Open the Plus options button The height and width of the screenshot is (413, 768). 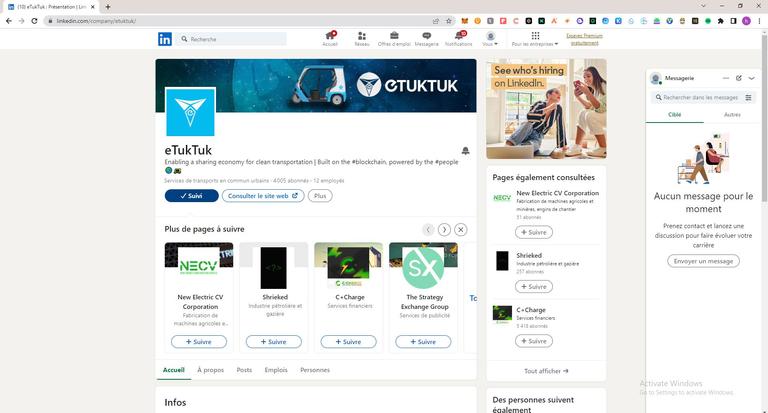point(320,195)
